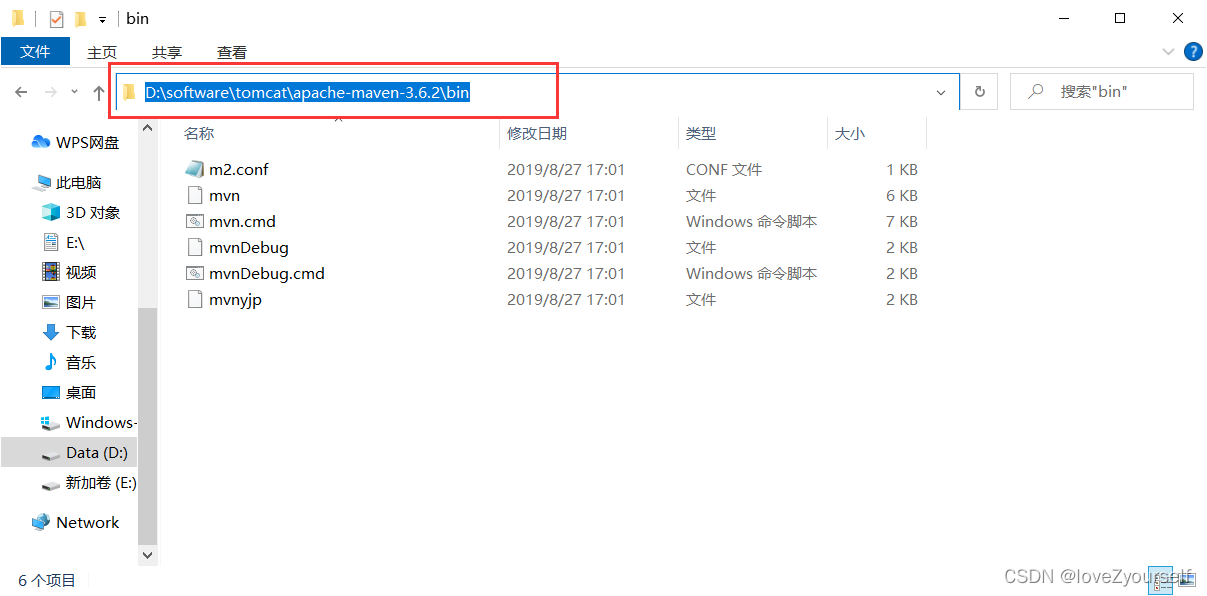
Task: Select the E:\ item in sidebar
Action: 76,242
